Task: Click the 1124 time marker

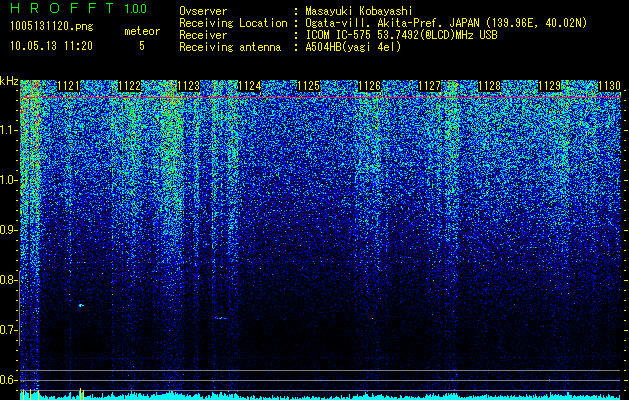Action: 250,86
